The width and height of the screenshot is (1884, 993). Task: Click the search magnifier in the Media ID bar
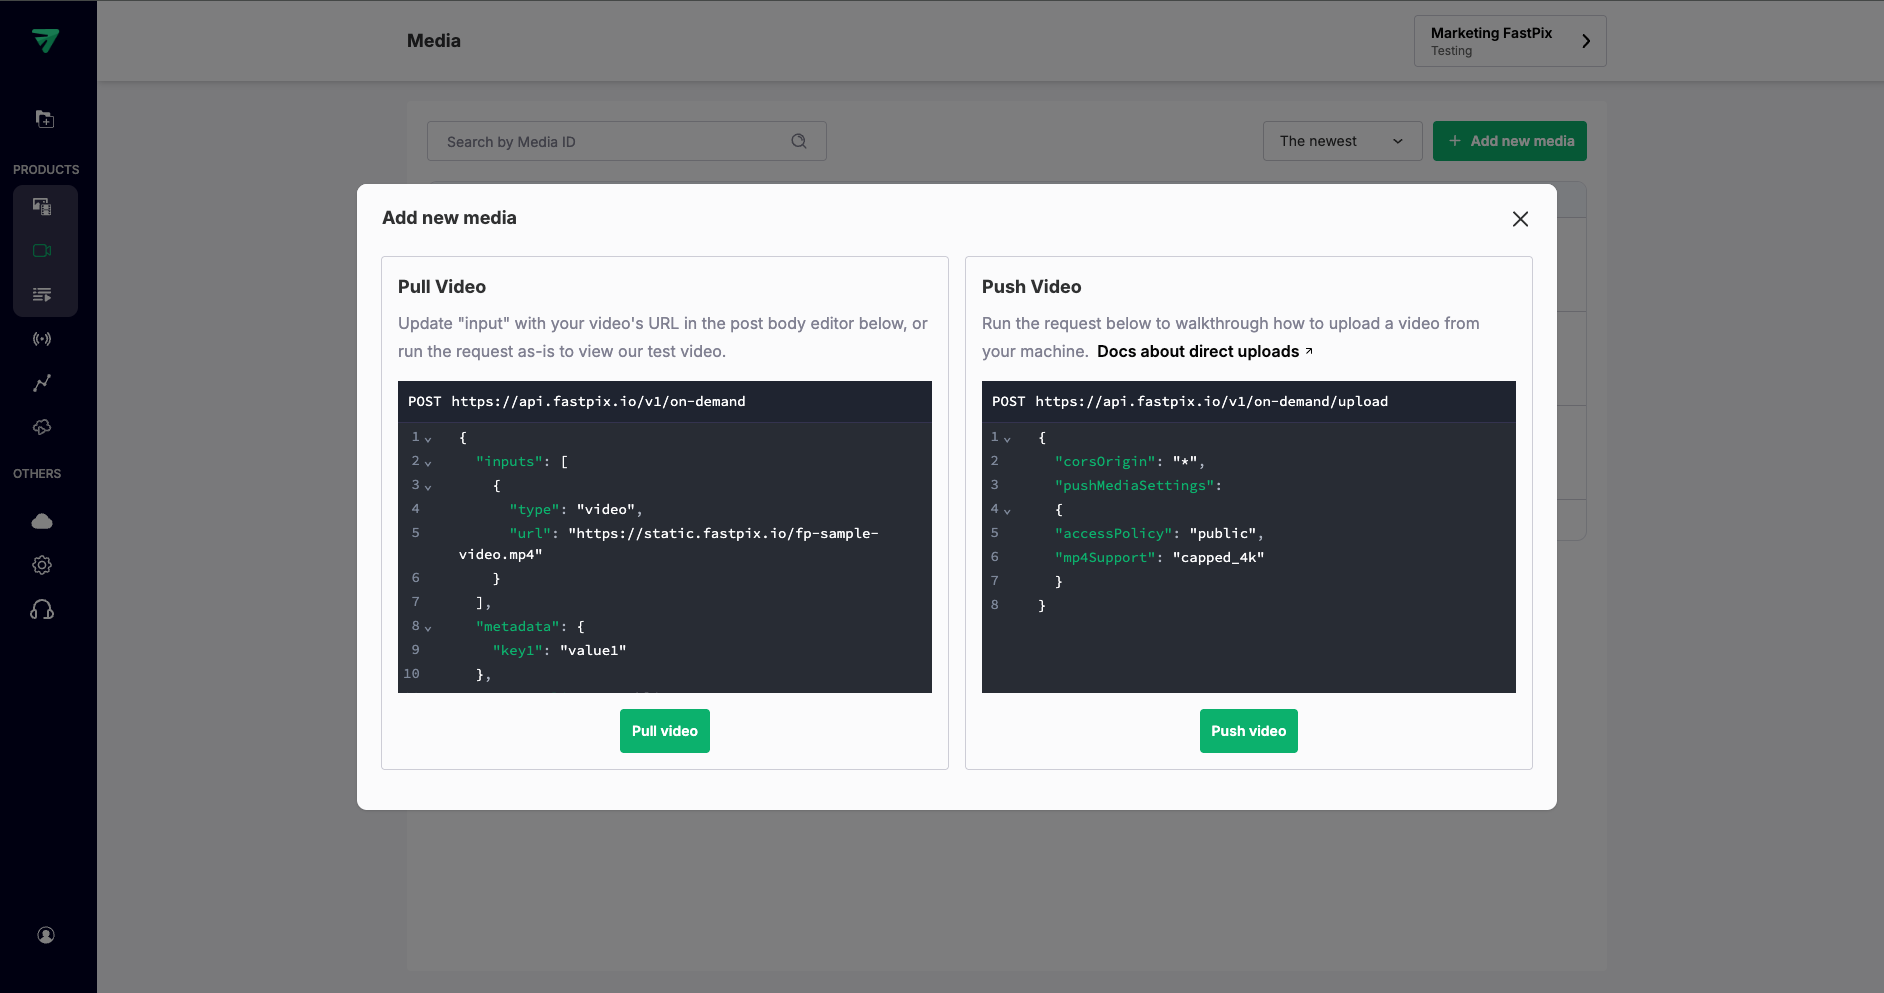(799, 141)
